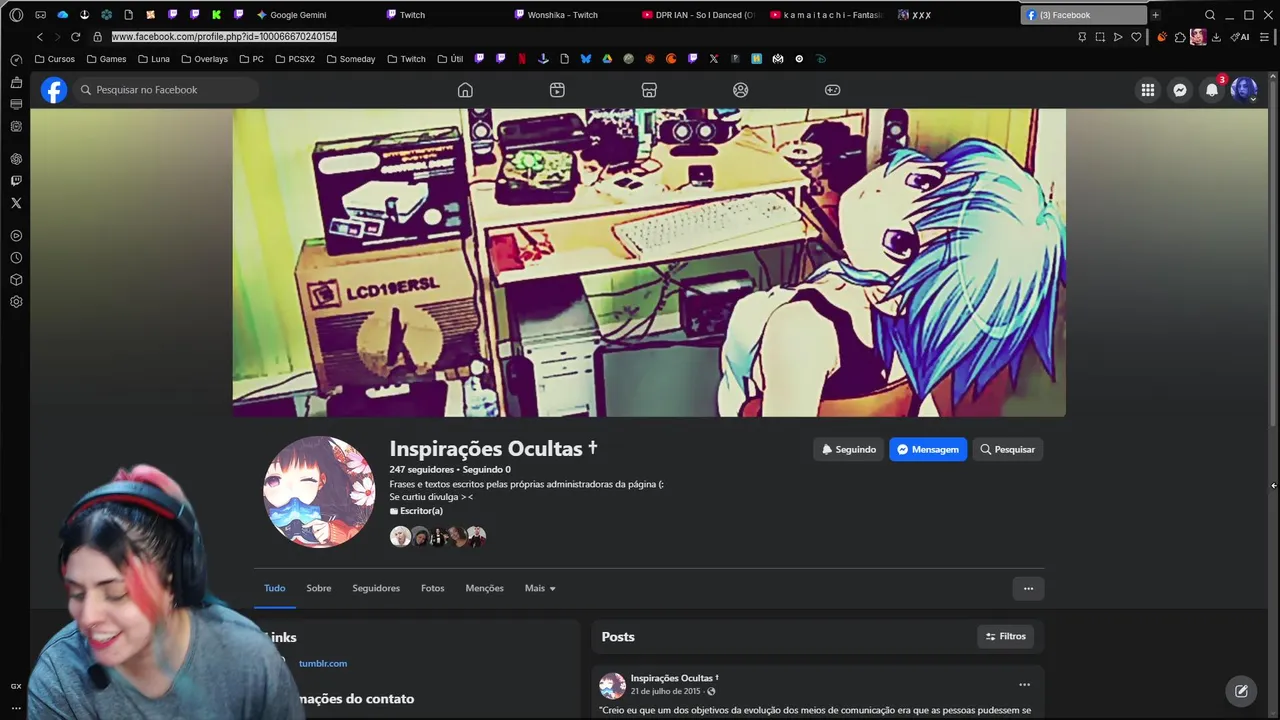The height and width of the screenshot is (720, 1280).
Task: Select the Tudo profile tab
Action: click(x=275, y=588)
